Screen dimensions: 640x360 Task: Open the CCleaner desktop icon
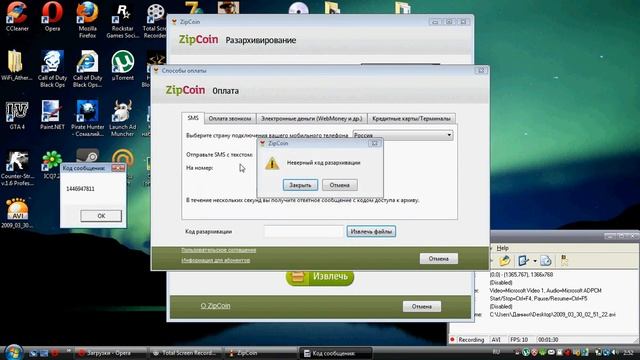[17, 16]
